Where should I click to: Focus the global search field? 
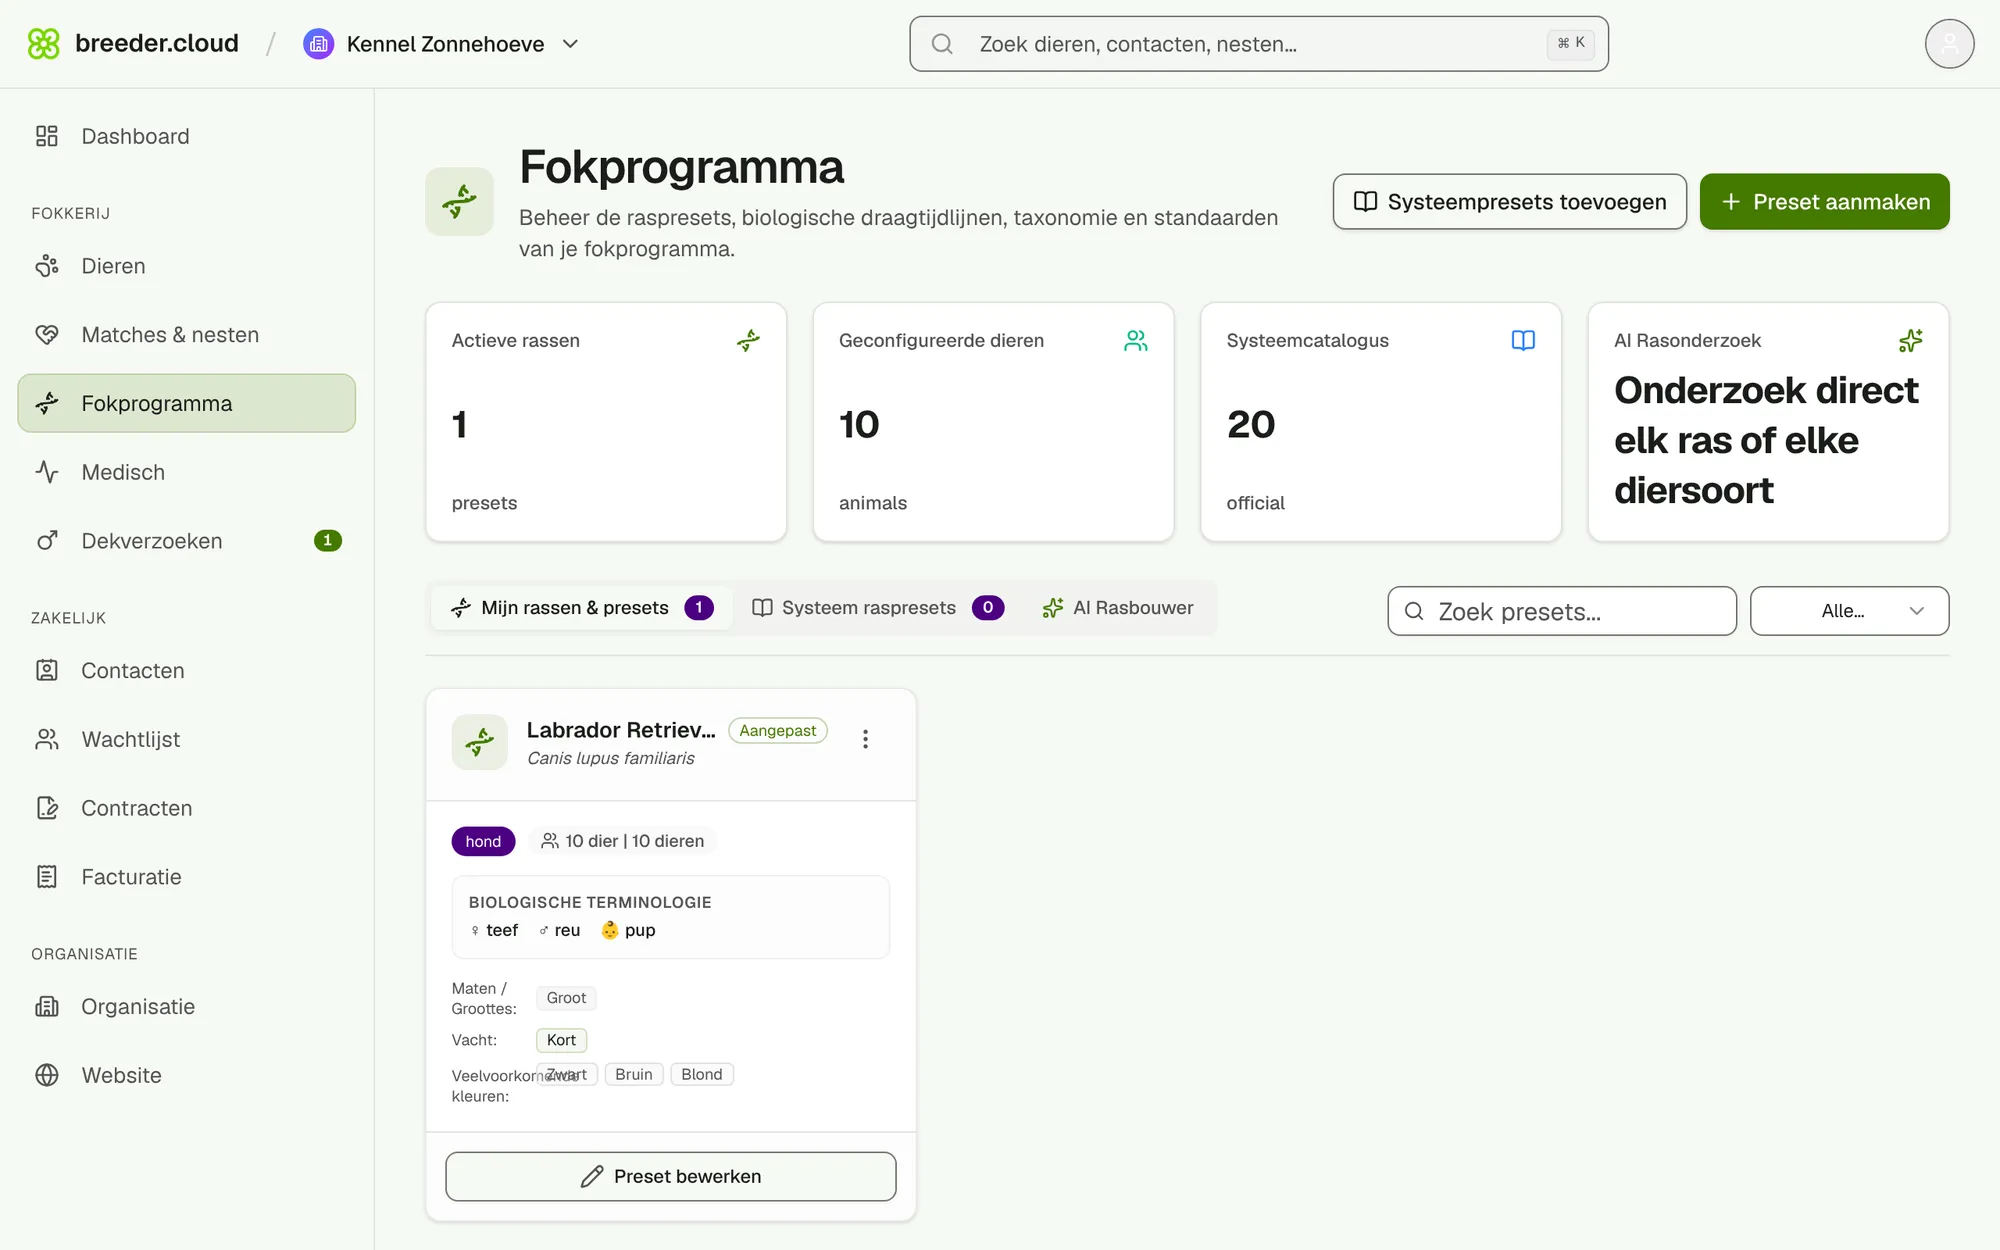pyautogui.click(x=1259, y=44)
